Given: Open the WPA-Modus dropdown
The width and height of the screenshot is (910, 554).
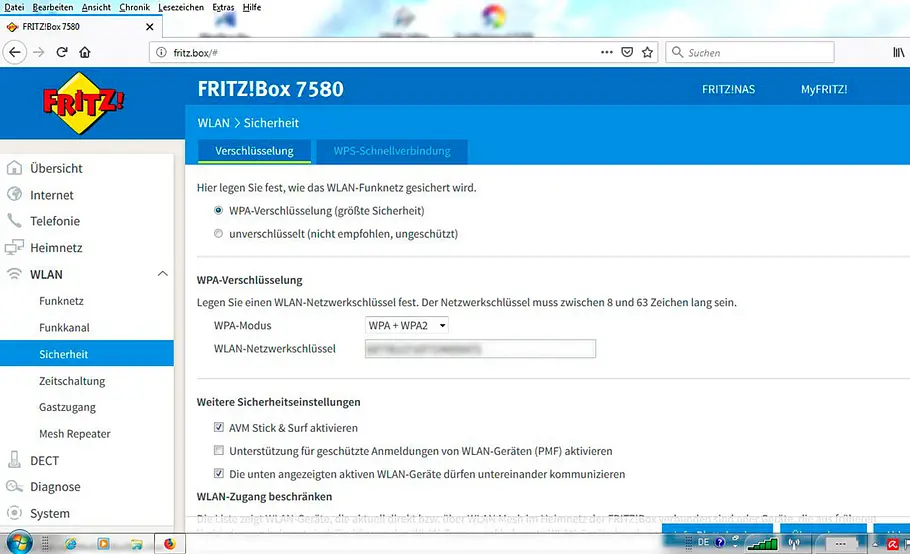Looking at the screenshot, I should 406,325.
